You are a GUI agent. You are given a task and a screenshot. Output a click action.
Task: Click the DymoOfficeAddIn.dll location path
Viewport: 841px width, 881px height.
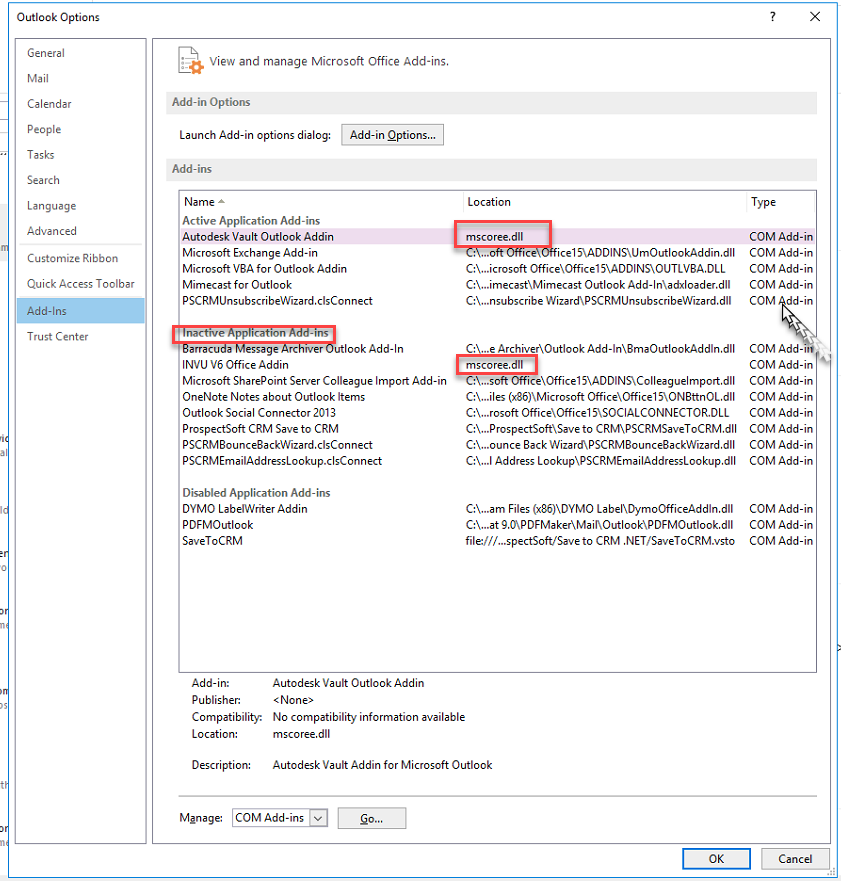(599, 509)
